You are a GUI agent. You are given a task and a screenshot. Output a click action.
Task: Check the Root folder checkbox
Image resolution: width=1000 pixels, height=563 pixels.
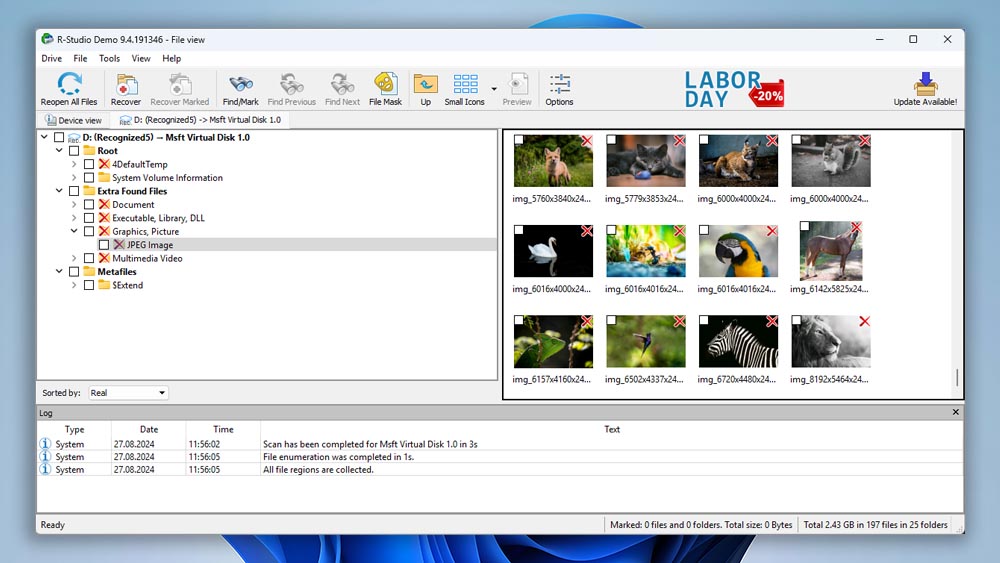(x=74, y=150)
